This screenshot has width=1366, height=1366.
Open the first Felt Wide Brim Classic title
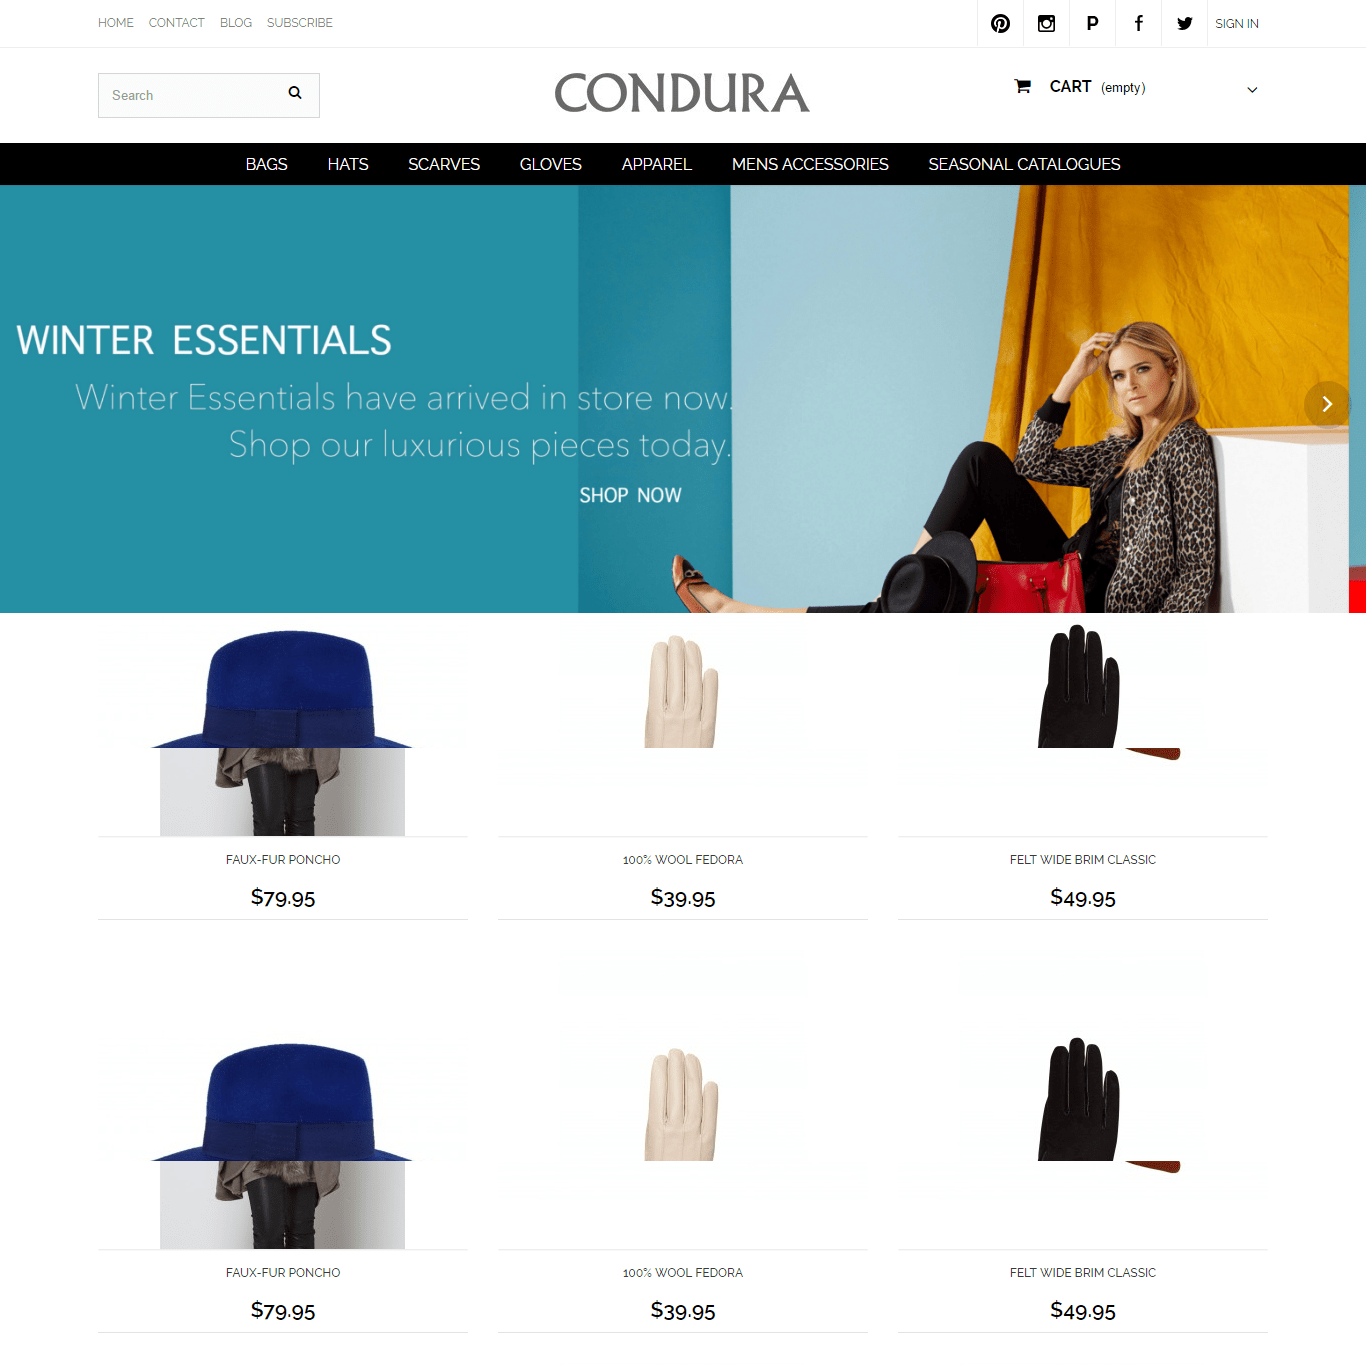(1083, 860)
